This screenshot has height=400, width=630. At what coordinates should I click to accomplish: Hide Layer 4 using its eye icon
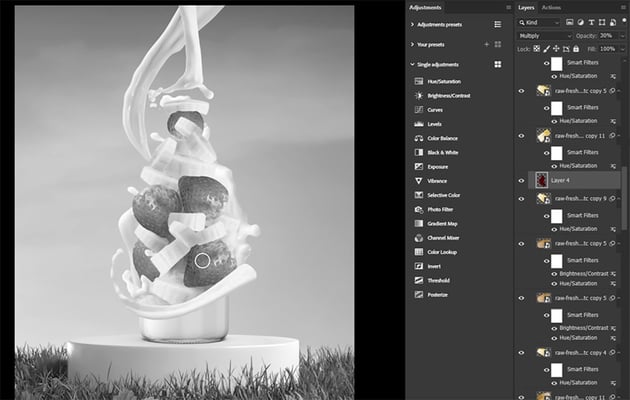coord(522,181)
